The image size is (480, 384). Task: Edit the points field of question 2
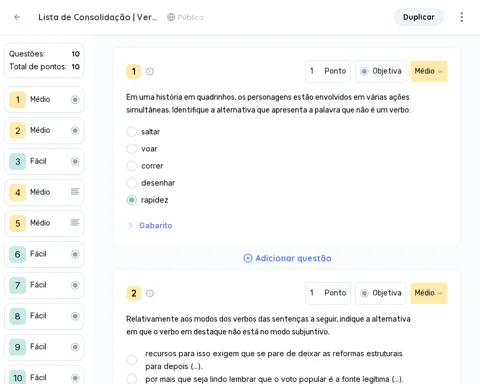point(328,293)
